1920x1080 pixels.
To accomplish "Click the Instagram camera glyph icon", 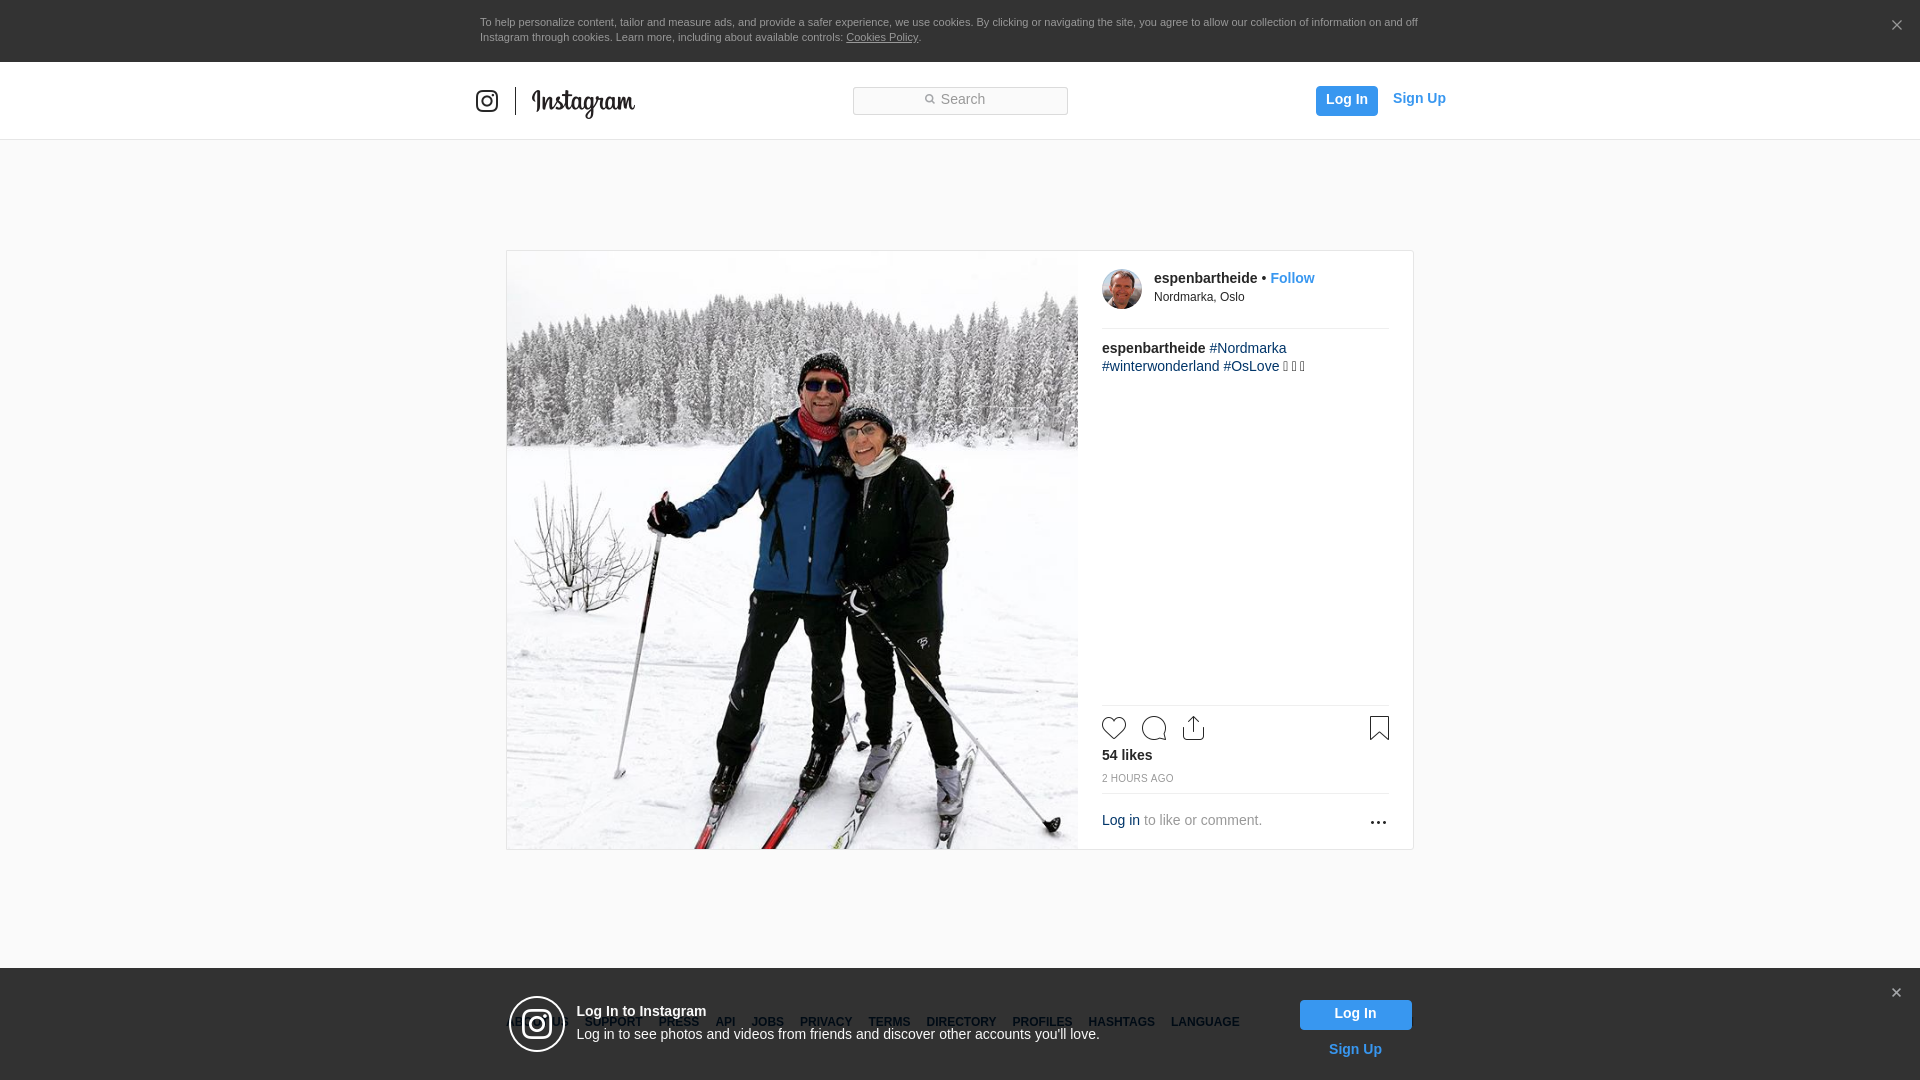I will point(487,101).
